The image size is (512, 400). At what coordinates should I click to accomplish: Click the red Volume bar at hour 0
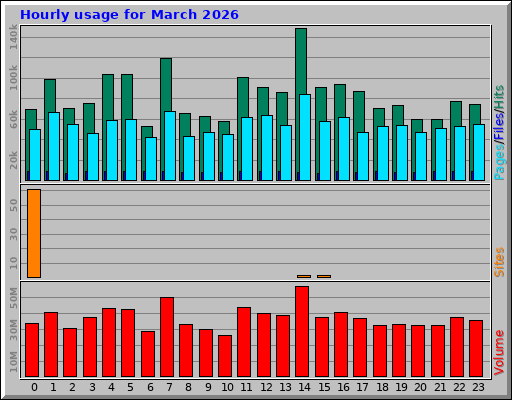(x=32, y=350)
